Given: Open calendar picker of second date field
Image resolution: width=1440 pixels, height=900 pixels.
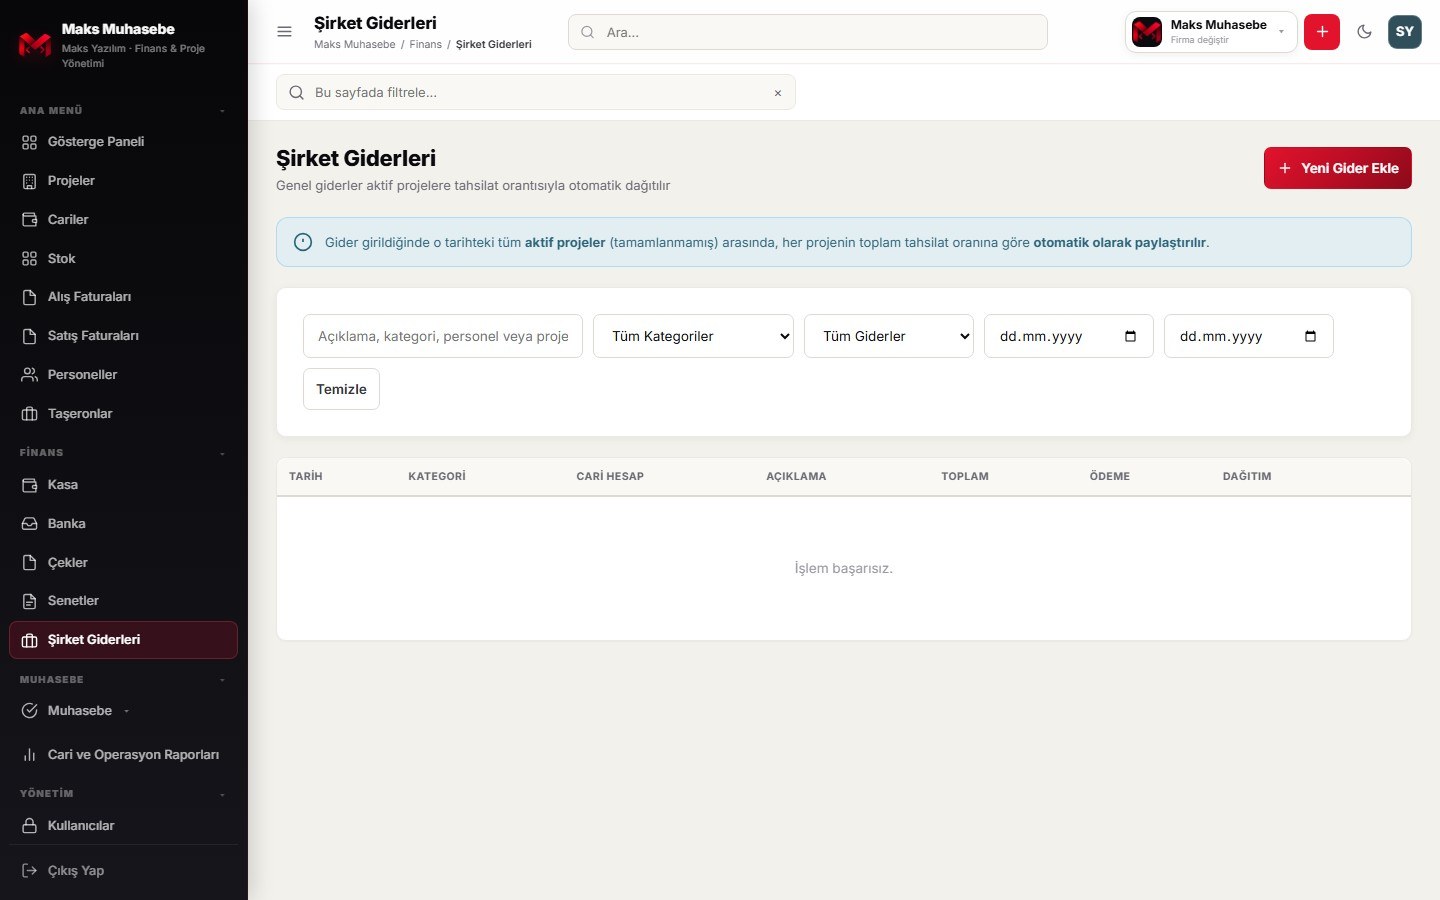Looking at the screenshot, I should (x=1310, y=336).
